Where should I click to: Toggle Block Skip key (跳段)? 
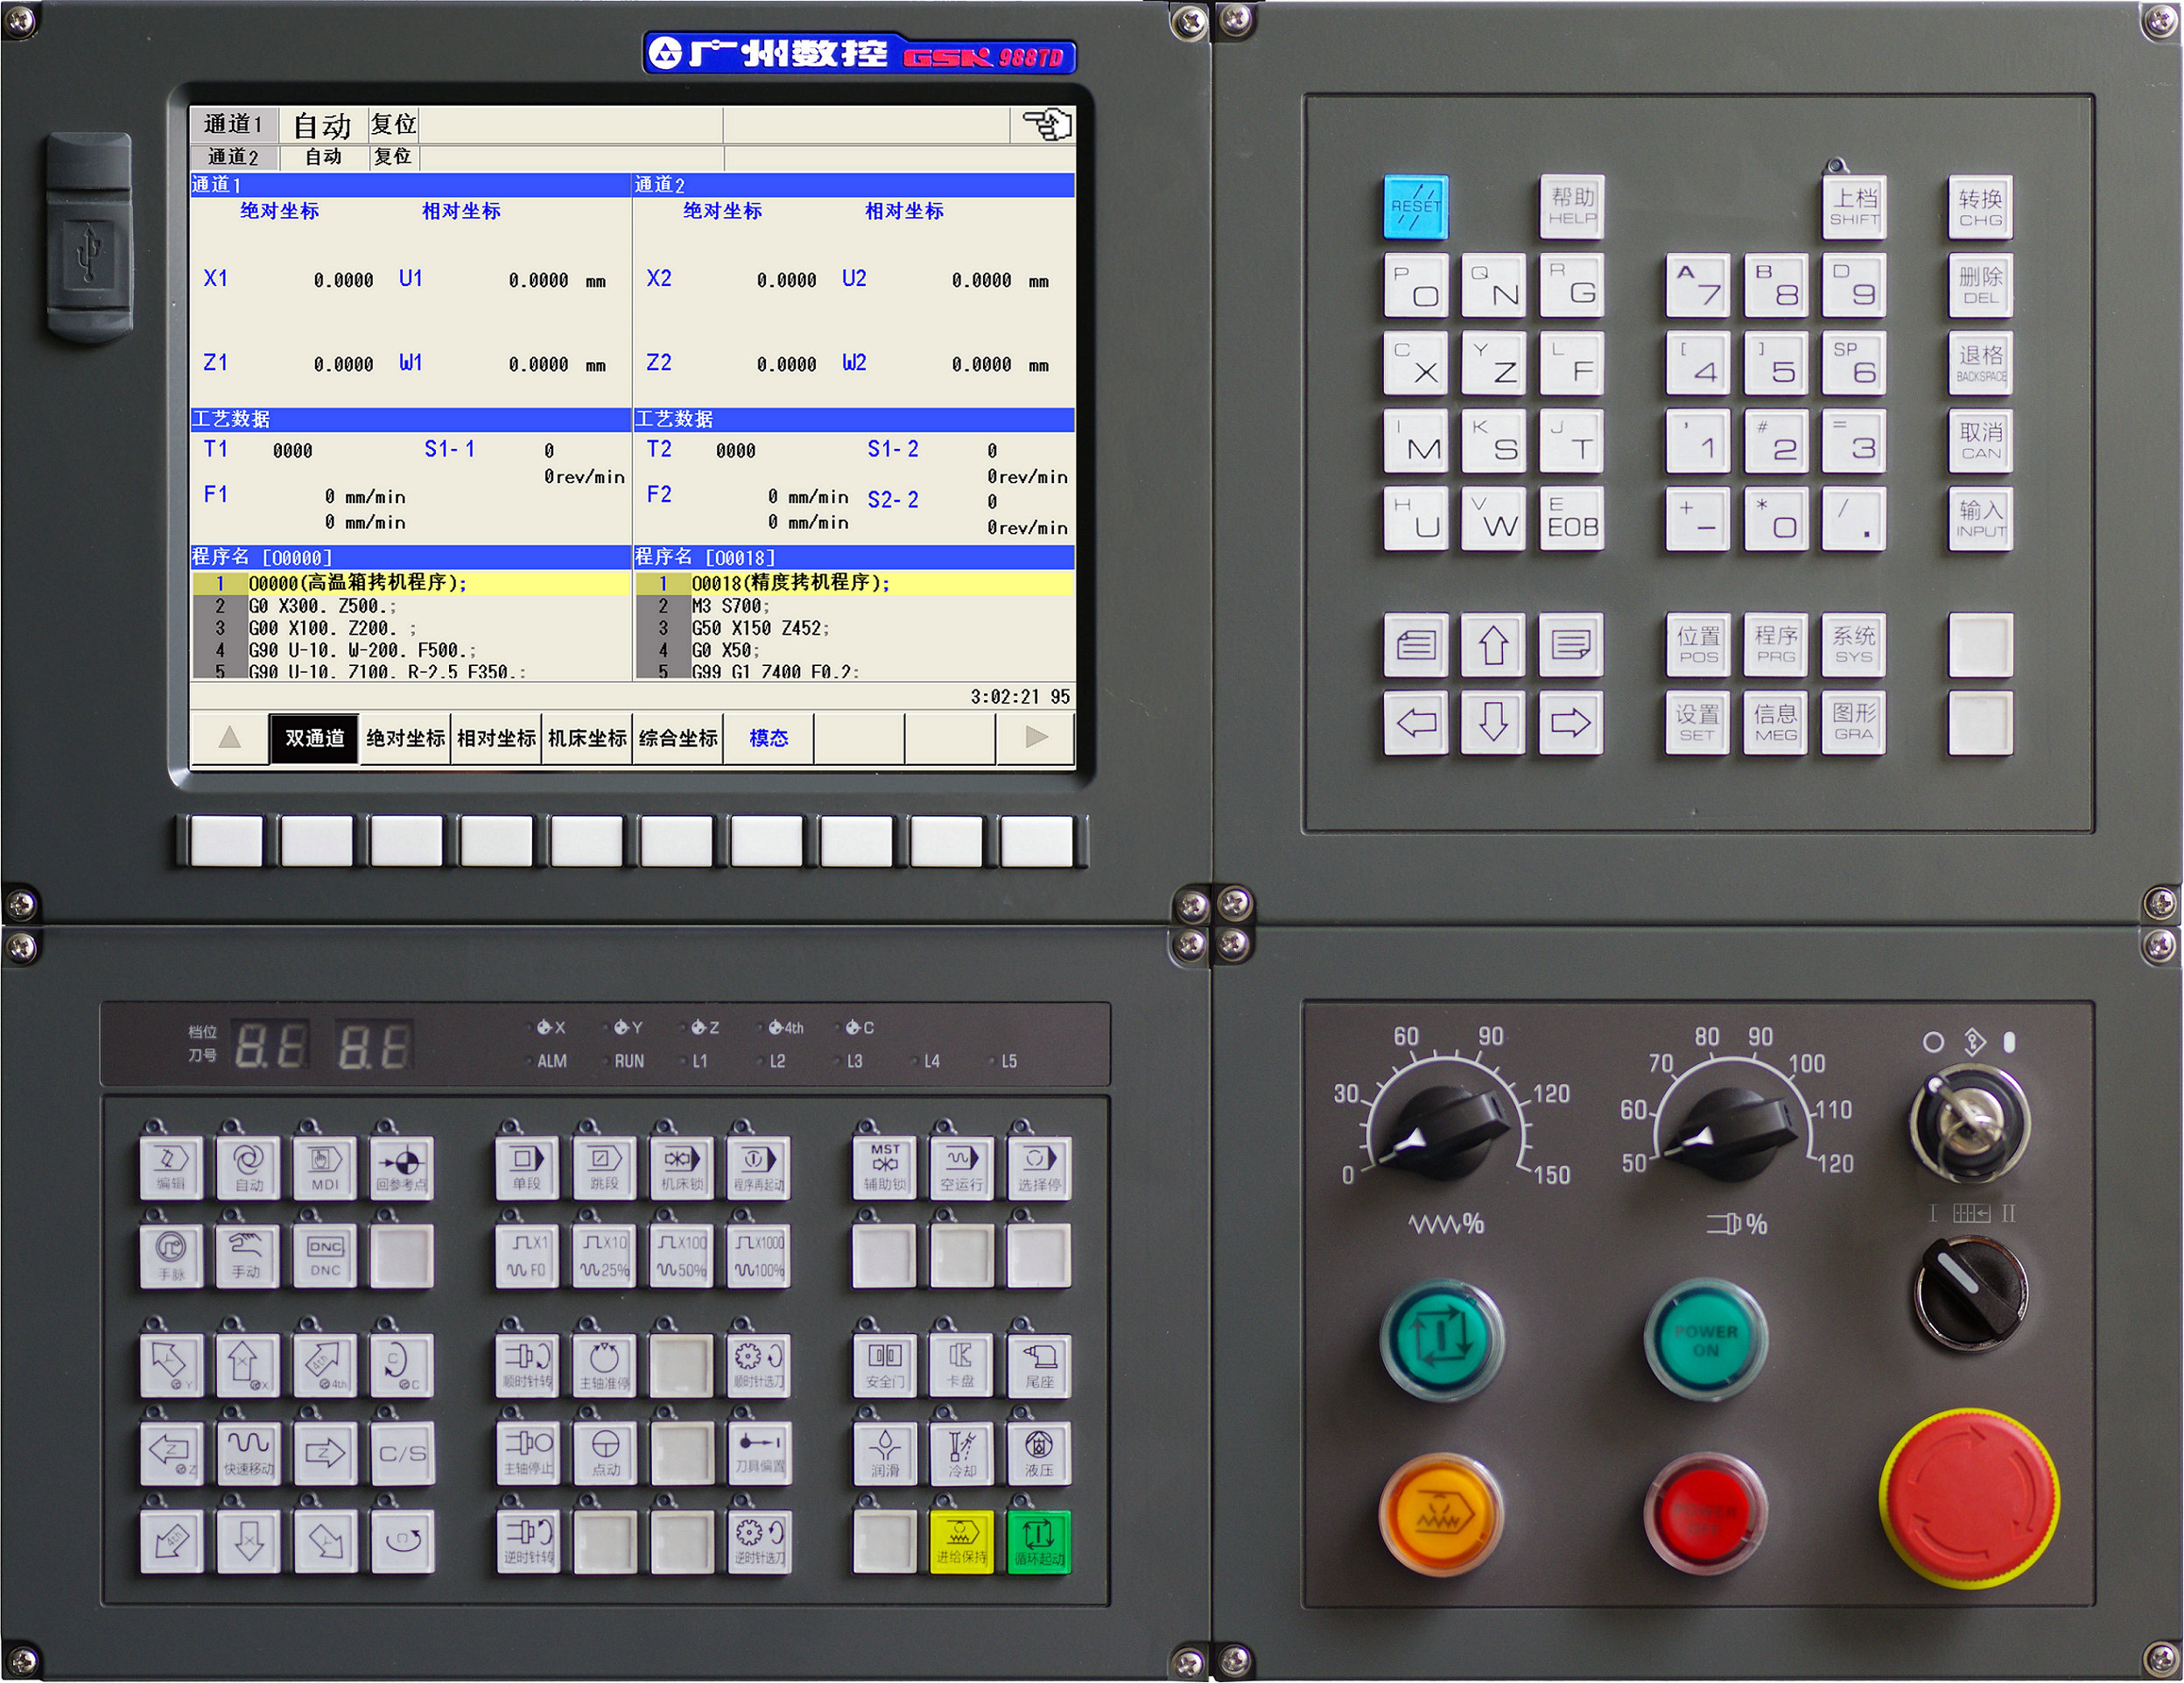[x=604, y=1167]
